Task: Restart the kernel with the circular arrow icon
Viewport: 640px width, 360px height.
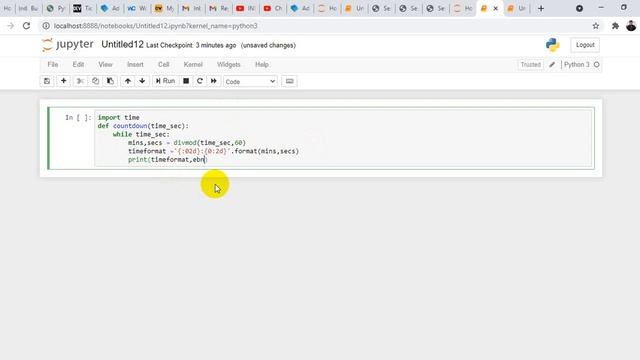Action: click(200, 81)
